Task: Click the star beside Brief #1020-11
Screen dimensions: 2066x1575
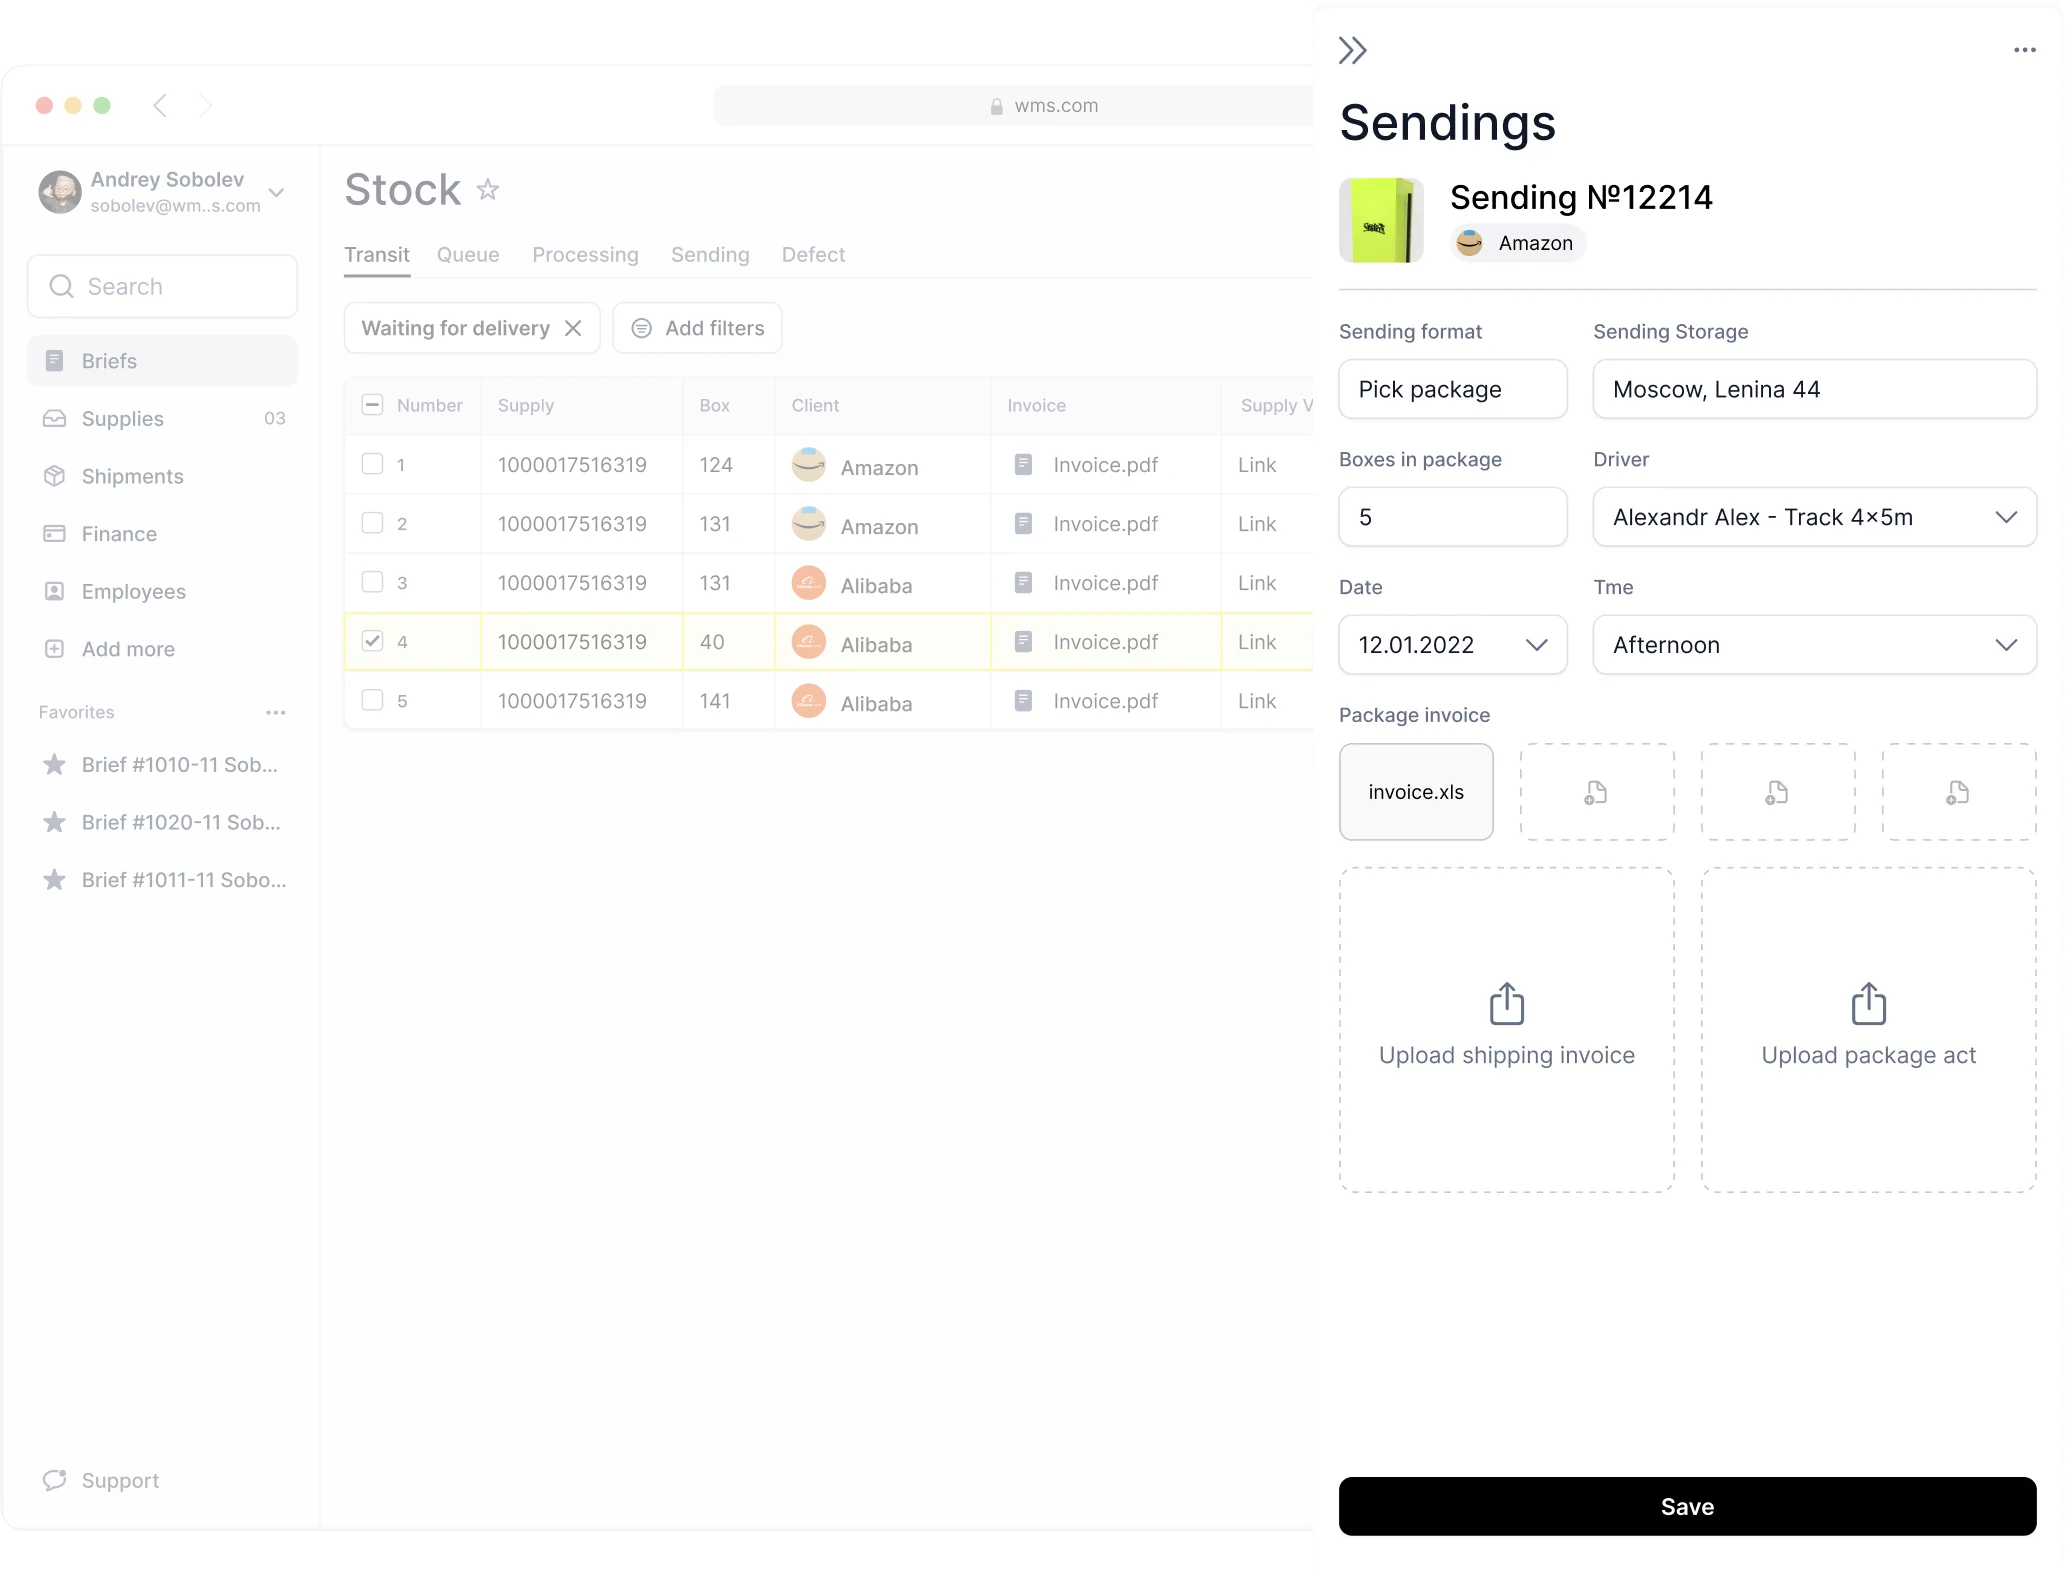Action: coord(55,822)
